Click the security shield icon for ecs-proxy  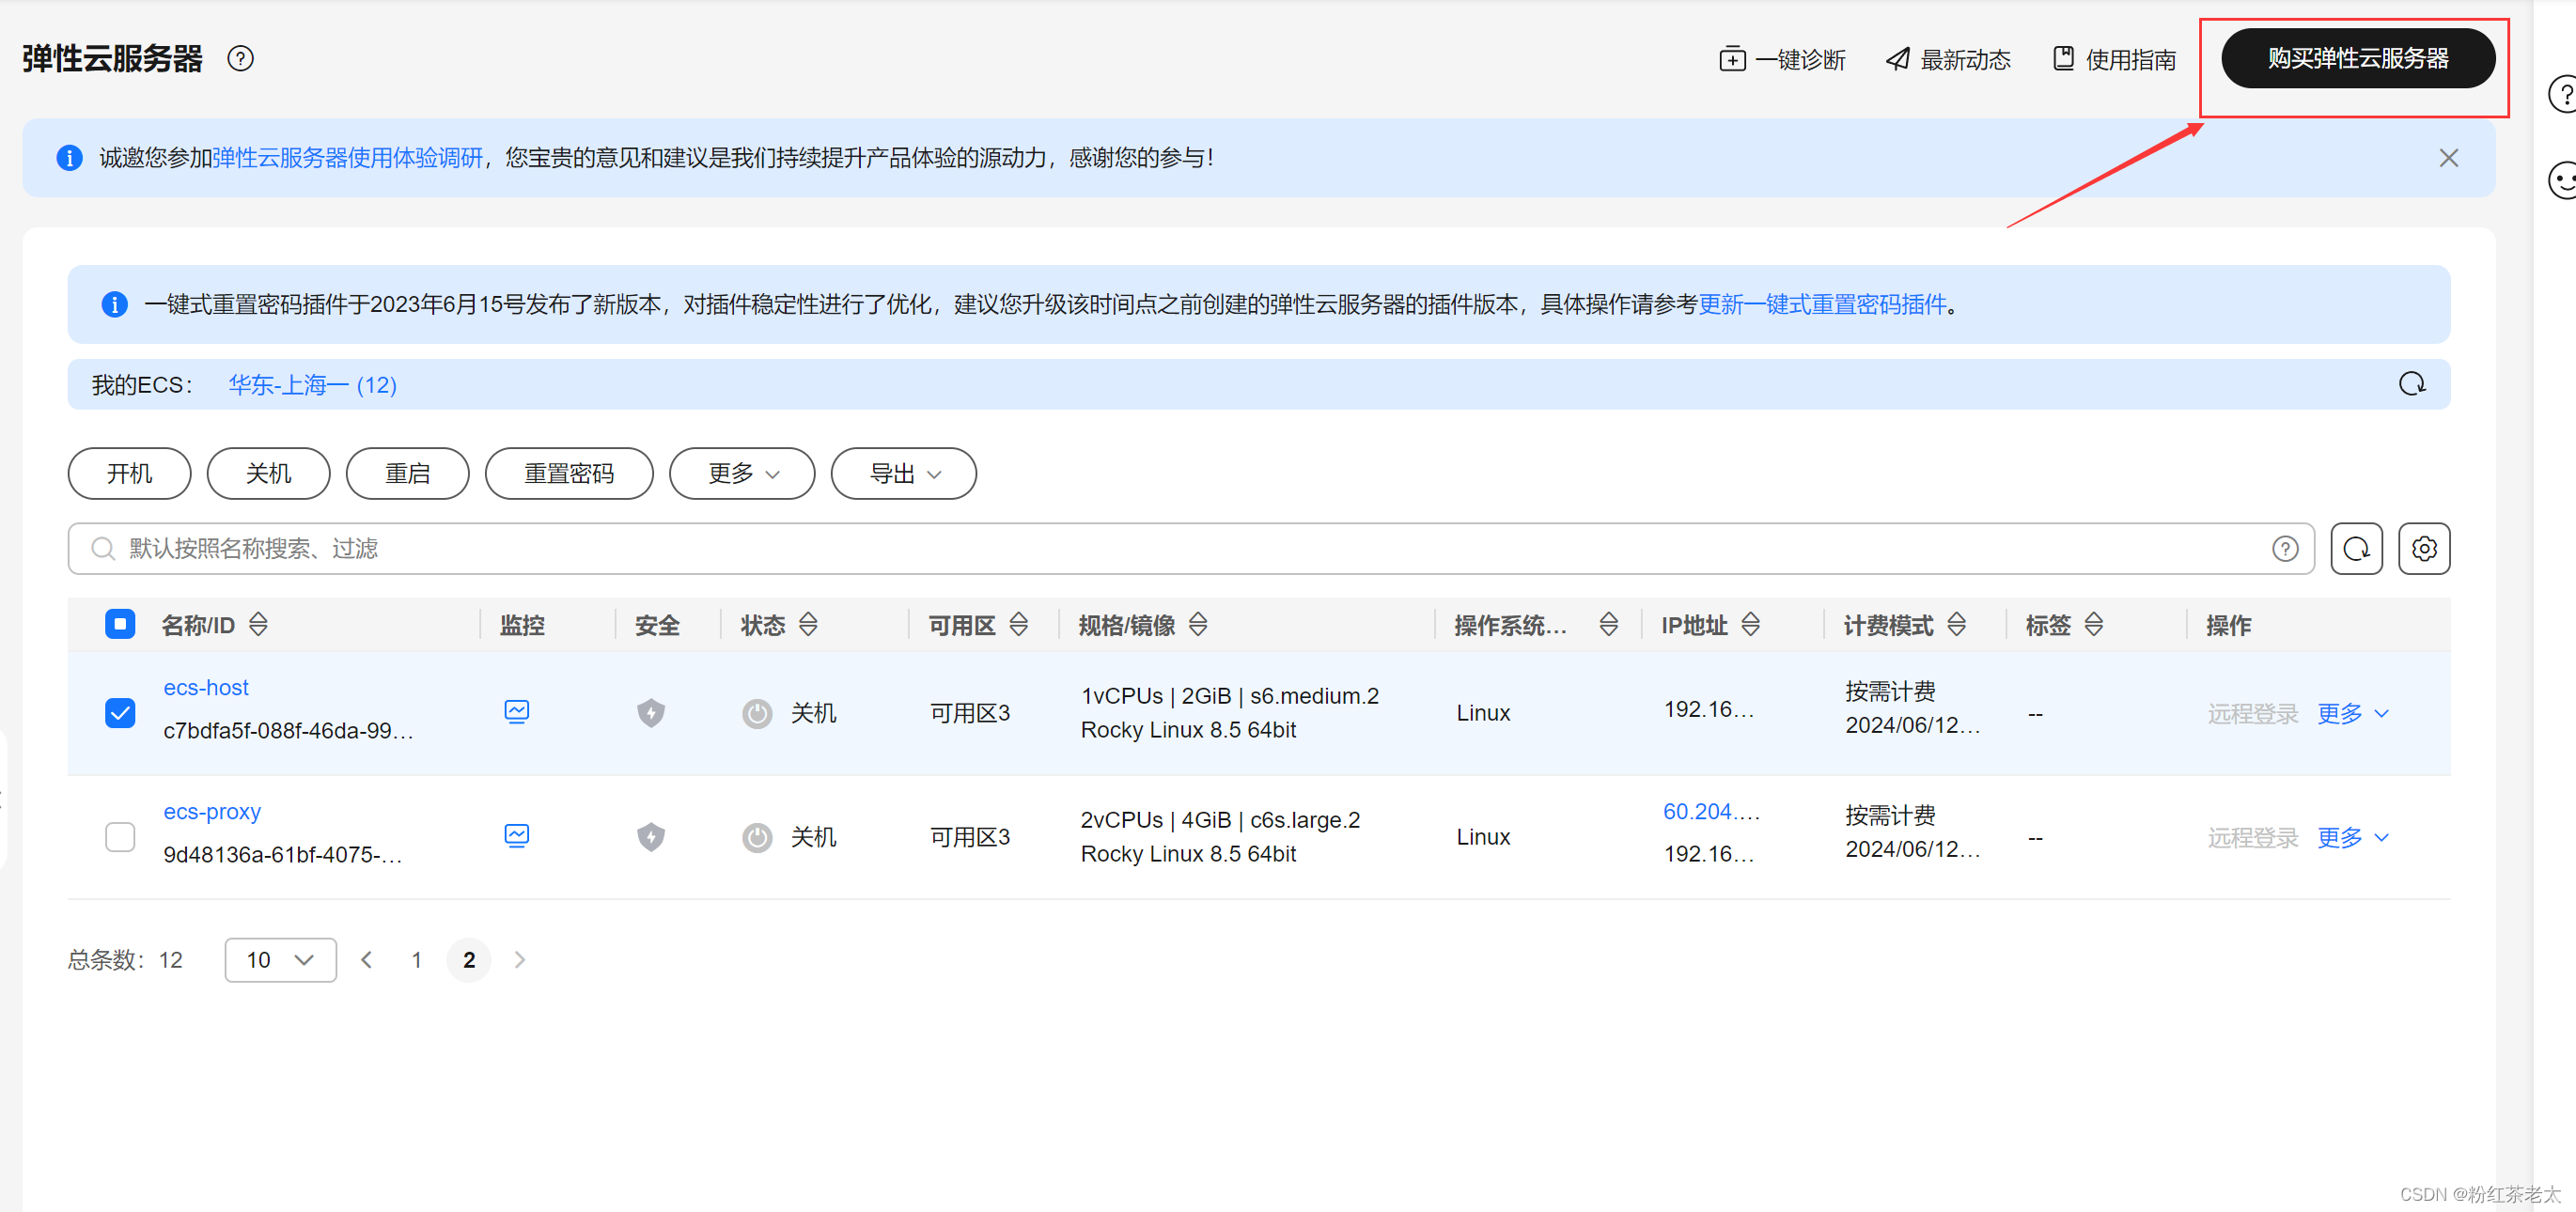pyautogui.click(x=651, y=836)
